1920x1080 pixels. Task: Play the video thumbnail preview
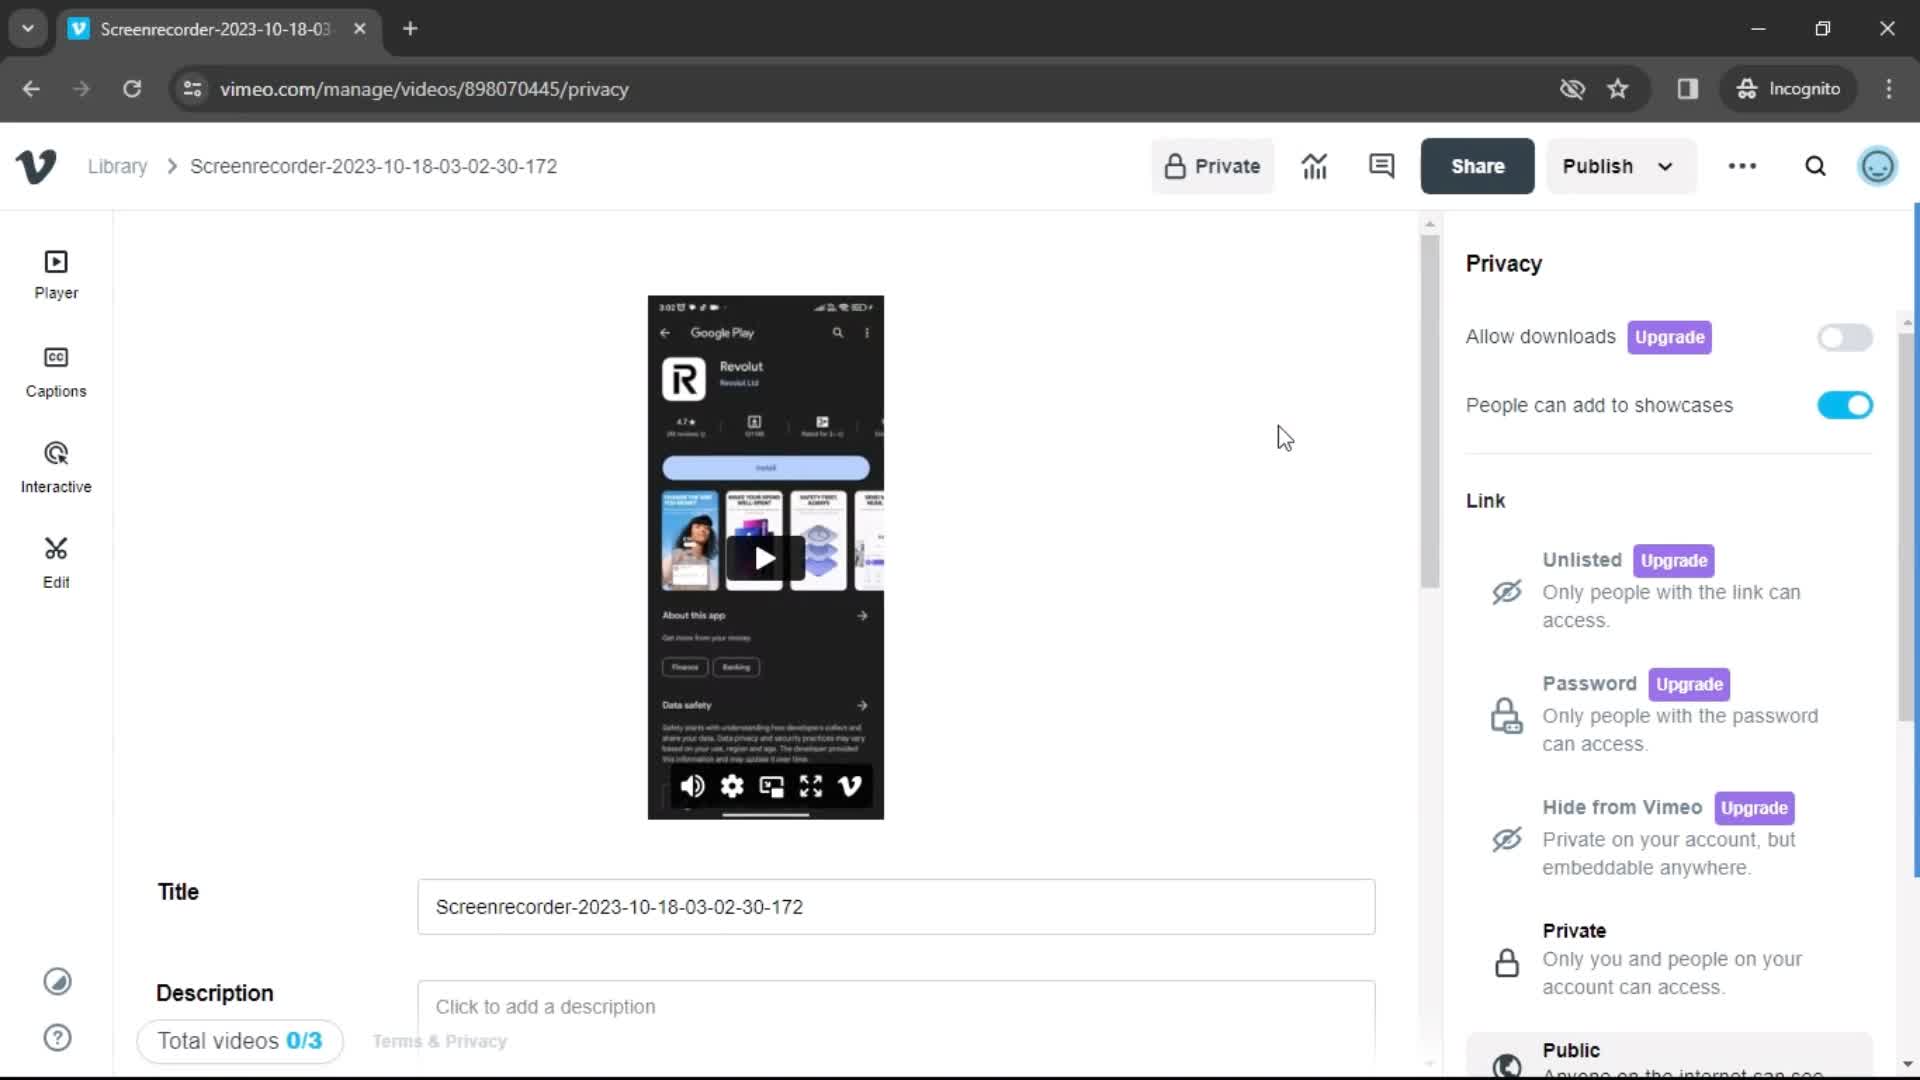(765, 555)
